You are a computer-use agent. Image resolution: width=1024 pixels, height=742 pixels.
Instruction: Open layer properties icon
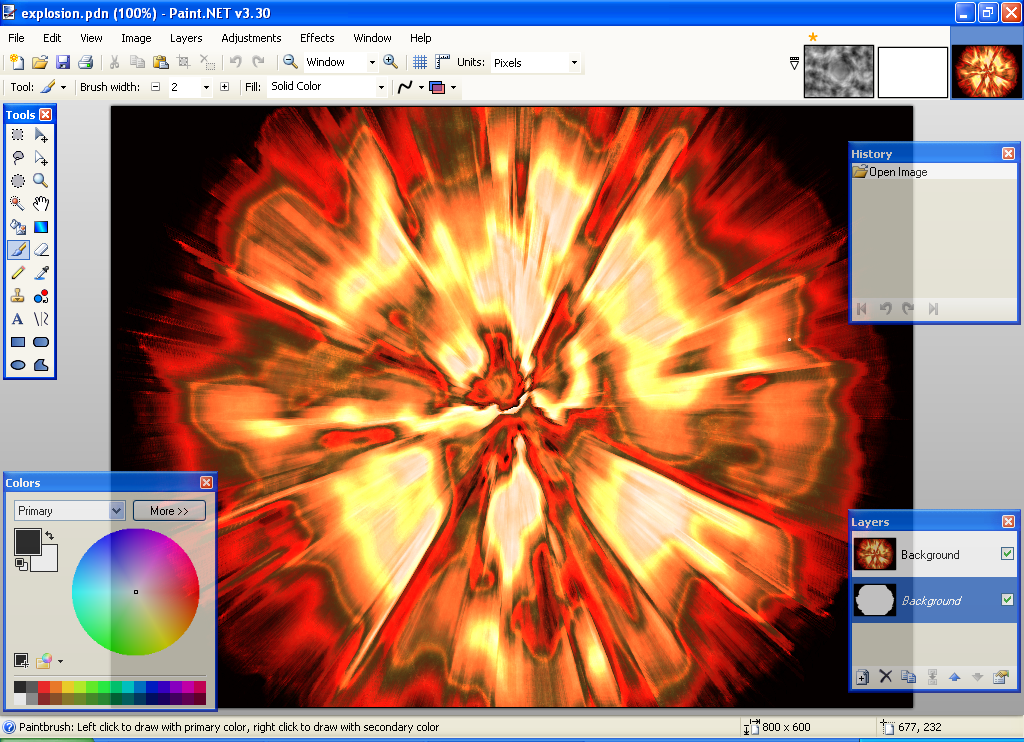tap(1000, 677)
